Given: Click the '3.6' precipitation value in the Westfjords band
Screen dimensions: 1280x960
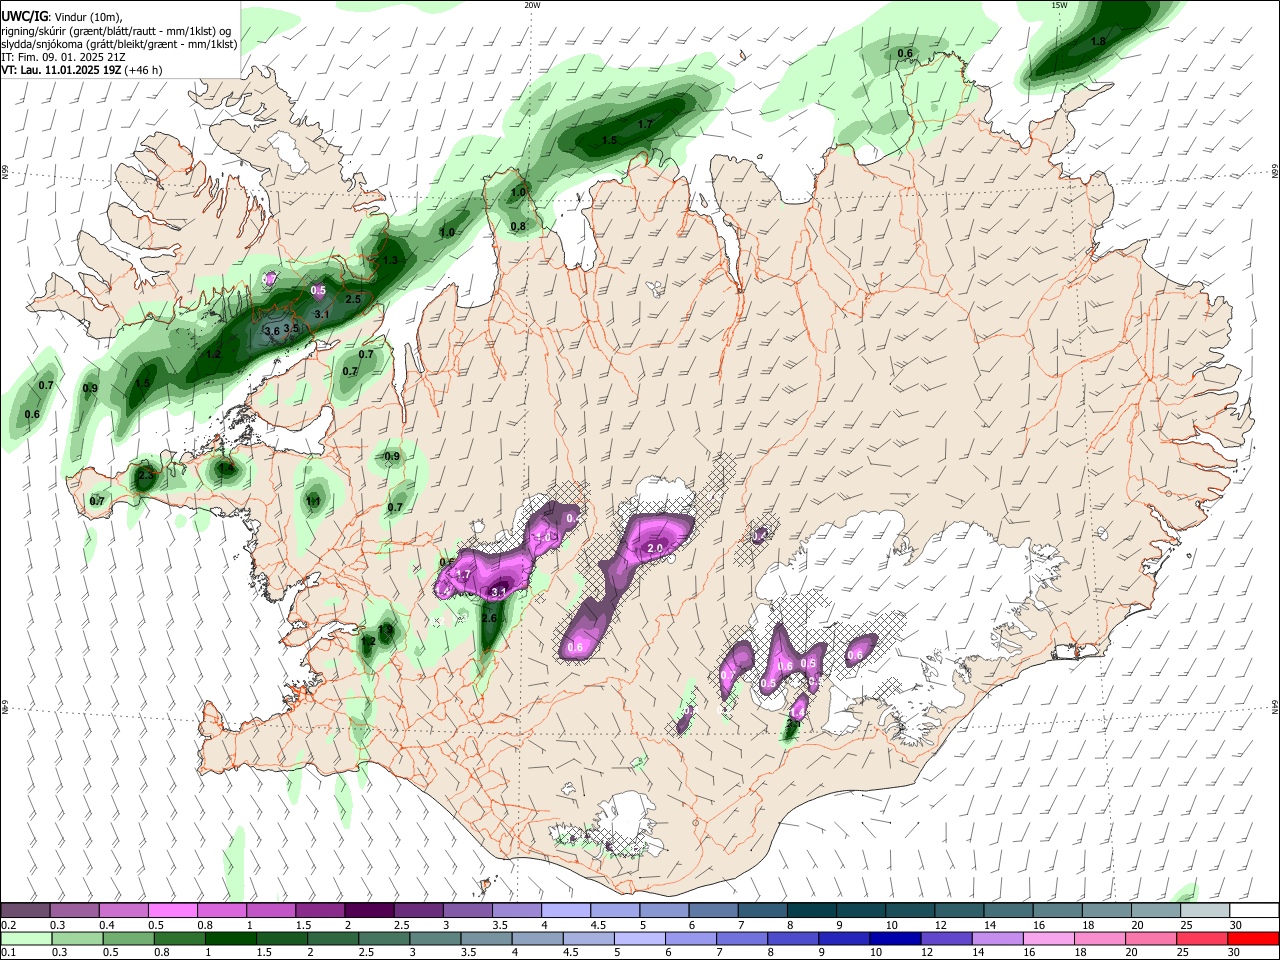Looking at the screenshot, I should (x=271, y=331).
